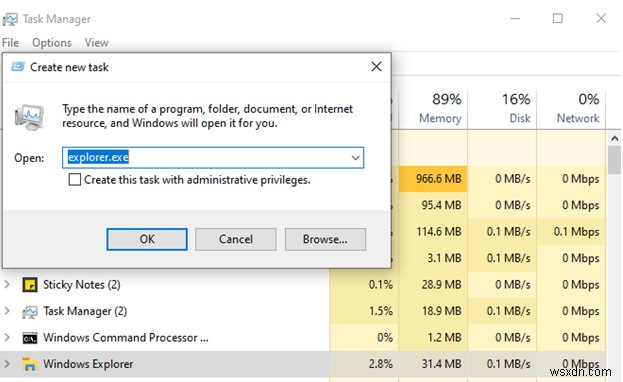This screenshot has width=623, height=382.
Task: Click the explorer.exe input field
Action: [x=213, y=158]
